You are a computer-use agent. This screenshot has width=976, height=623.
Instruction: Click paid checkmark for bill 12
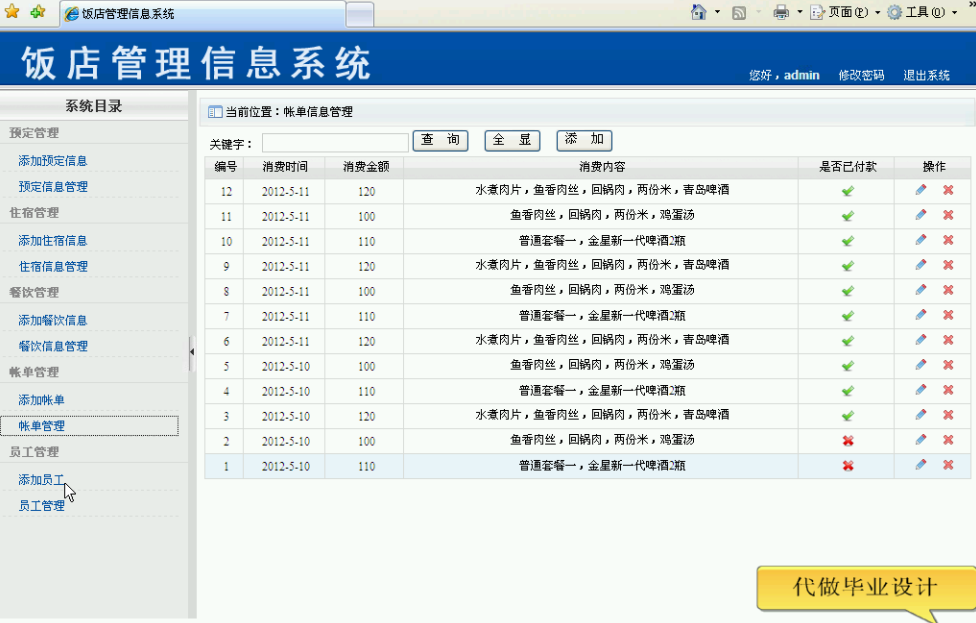coord(848,191)
